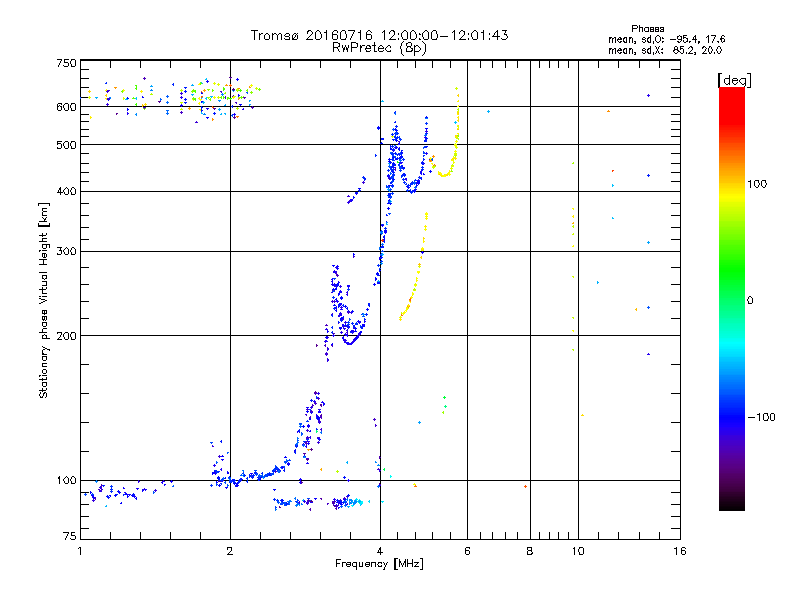Click the y-axis tick label '75'
Viewport: 800px width, 600px height.
(70, 536)
